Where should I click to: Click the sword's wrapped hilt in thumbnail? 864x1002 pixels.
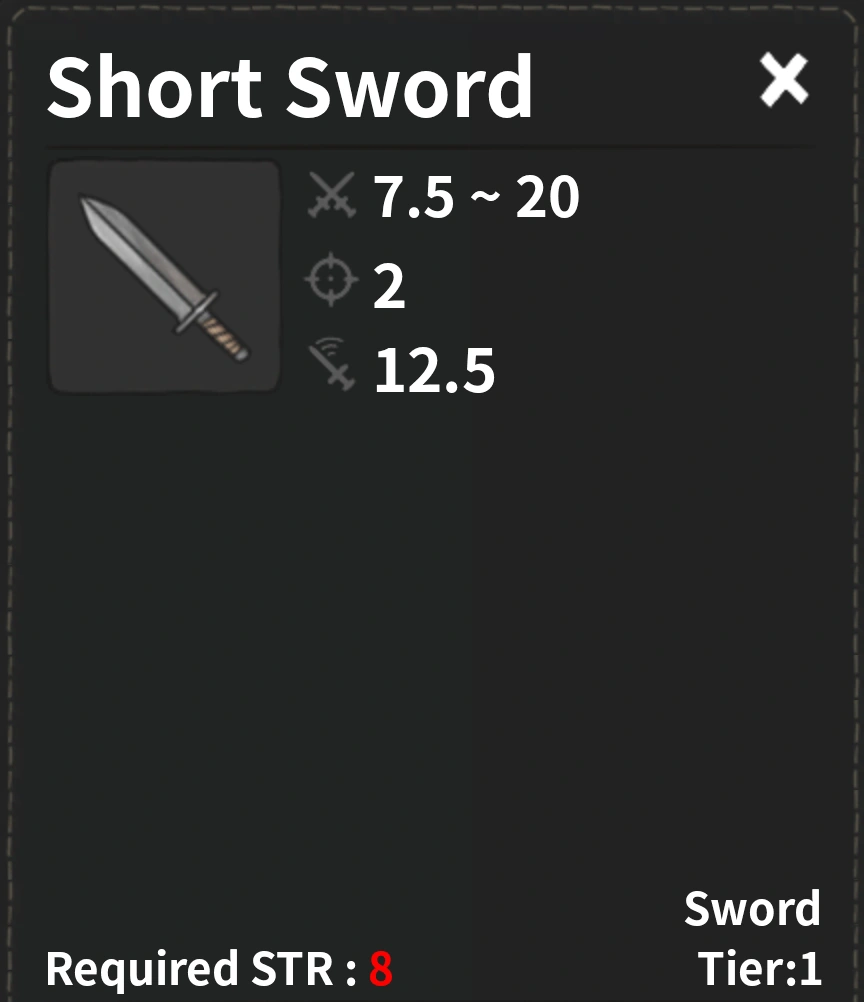click(222, 335)
